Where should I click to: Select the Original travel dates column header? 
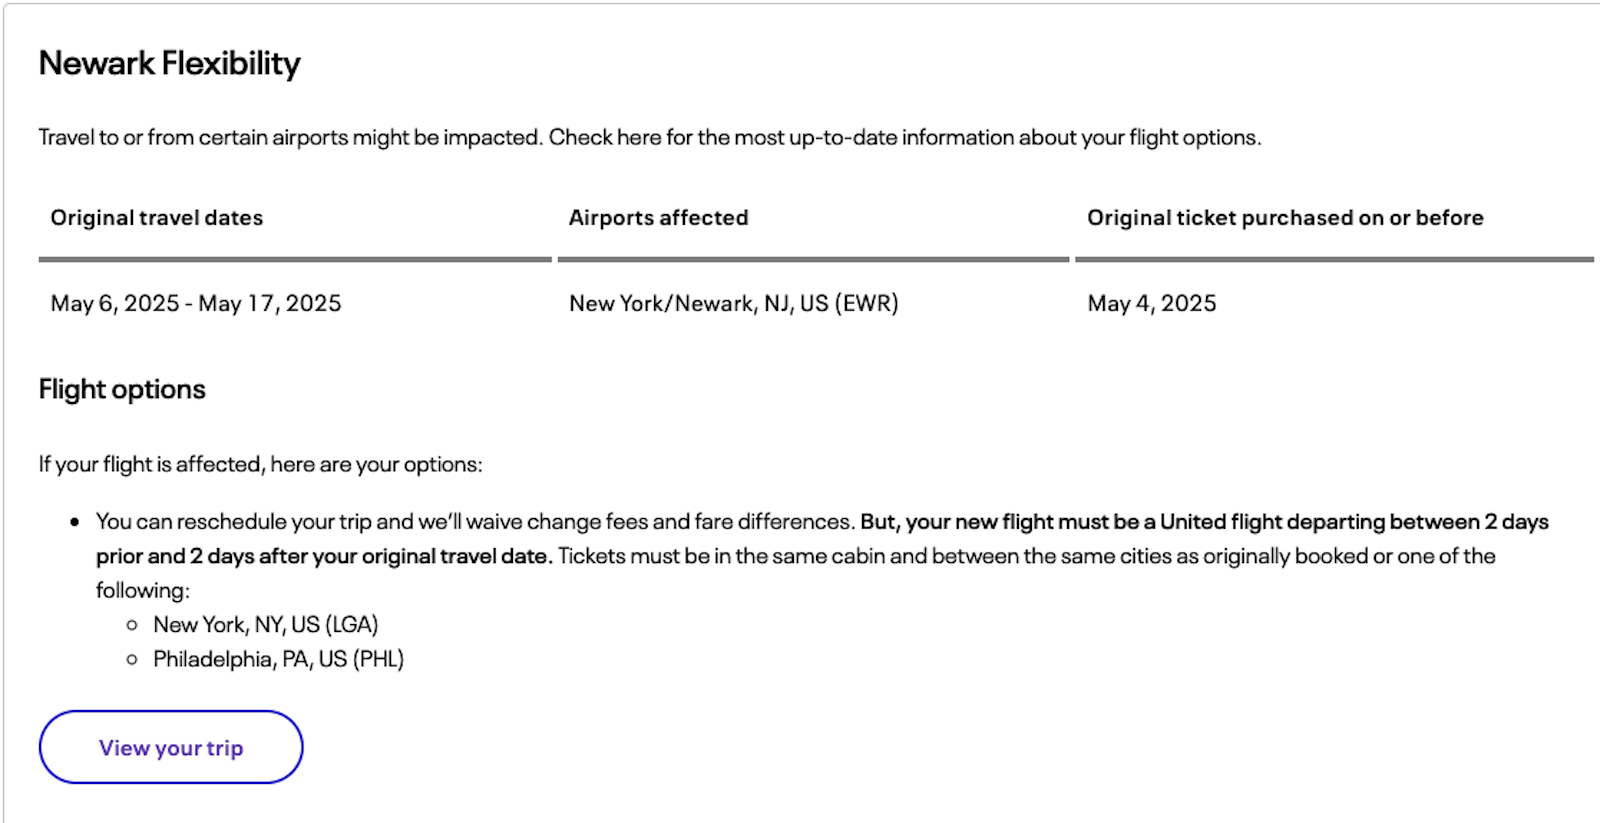pyautogui.click(x=157, y=218)
